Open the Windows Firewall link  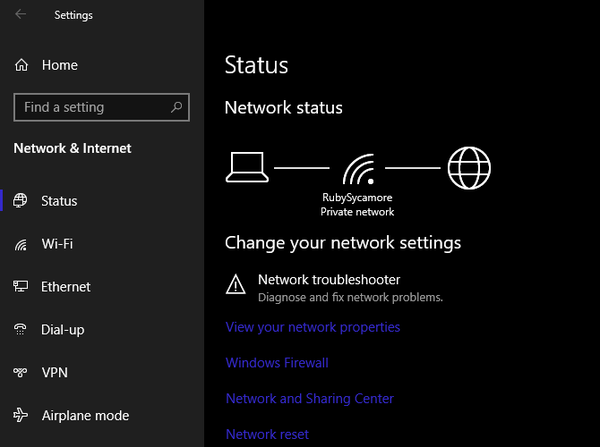click(x=277, y=363)
